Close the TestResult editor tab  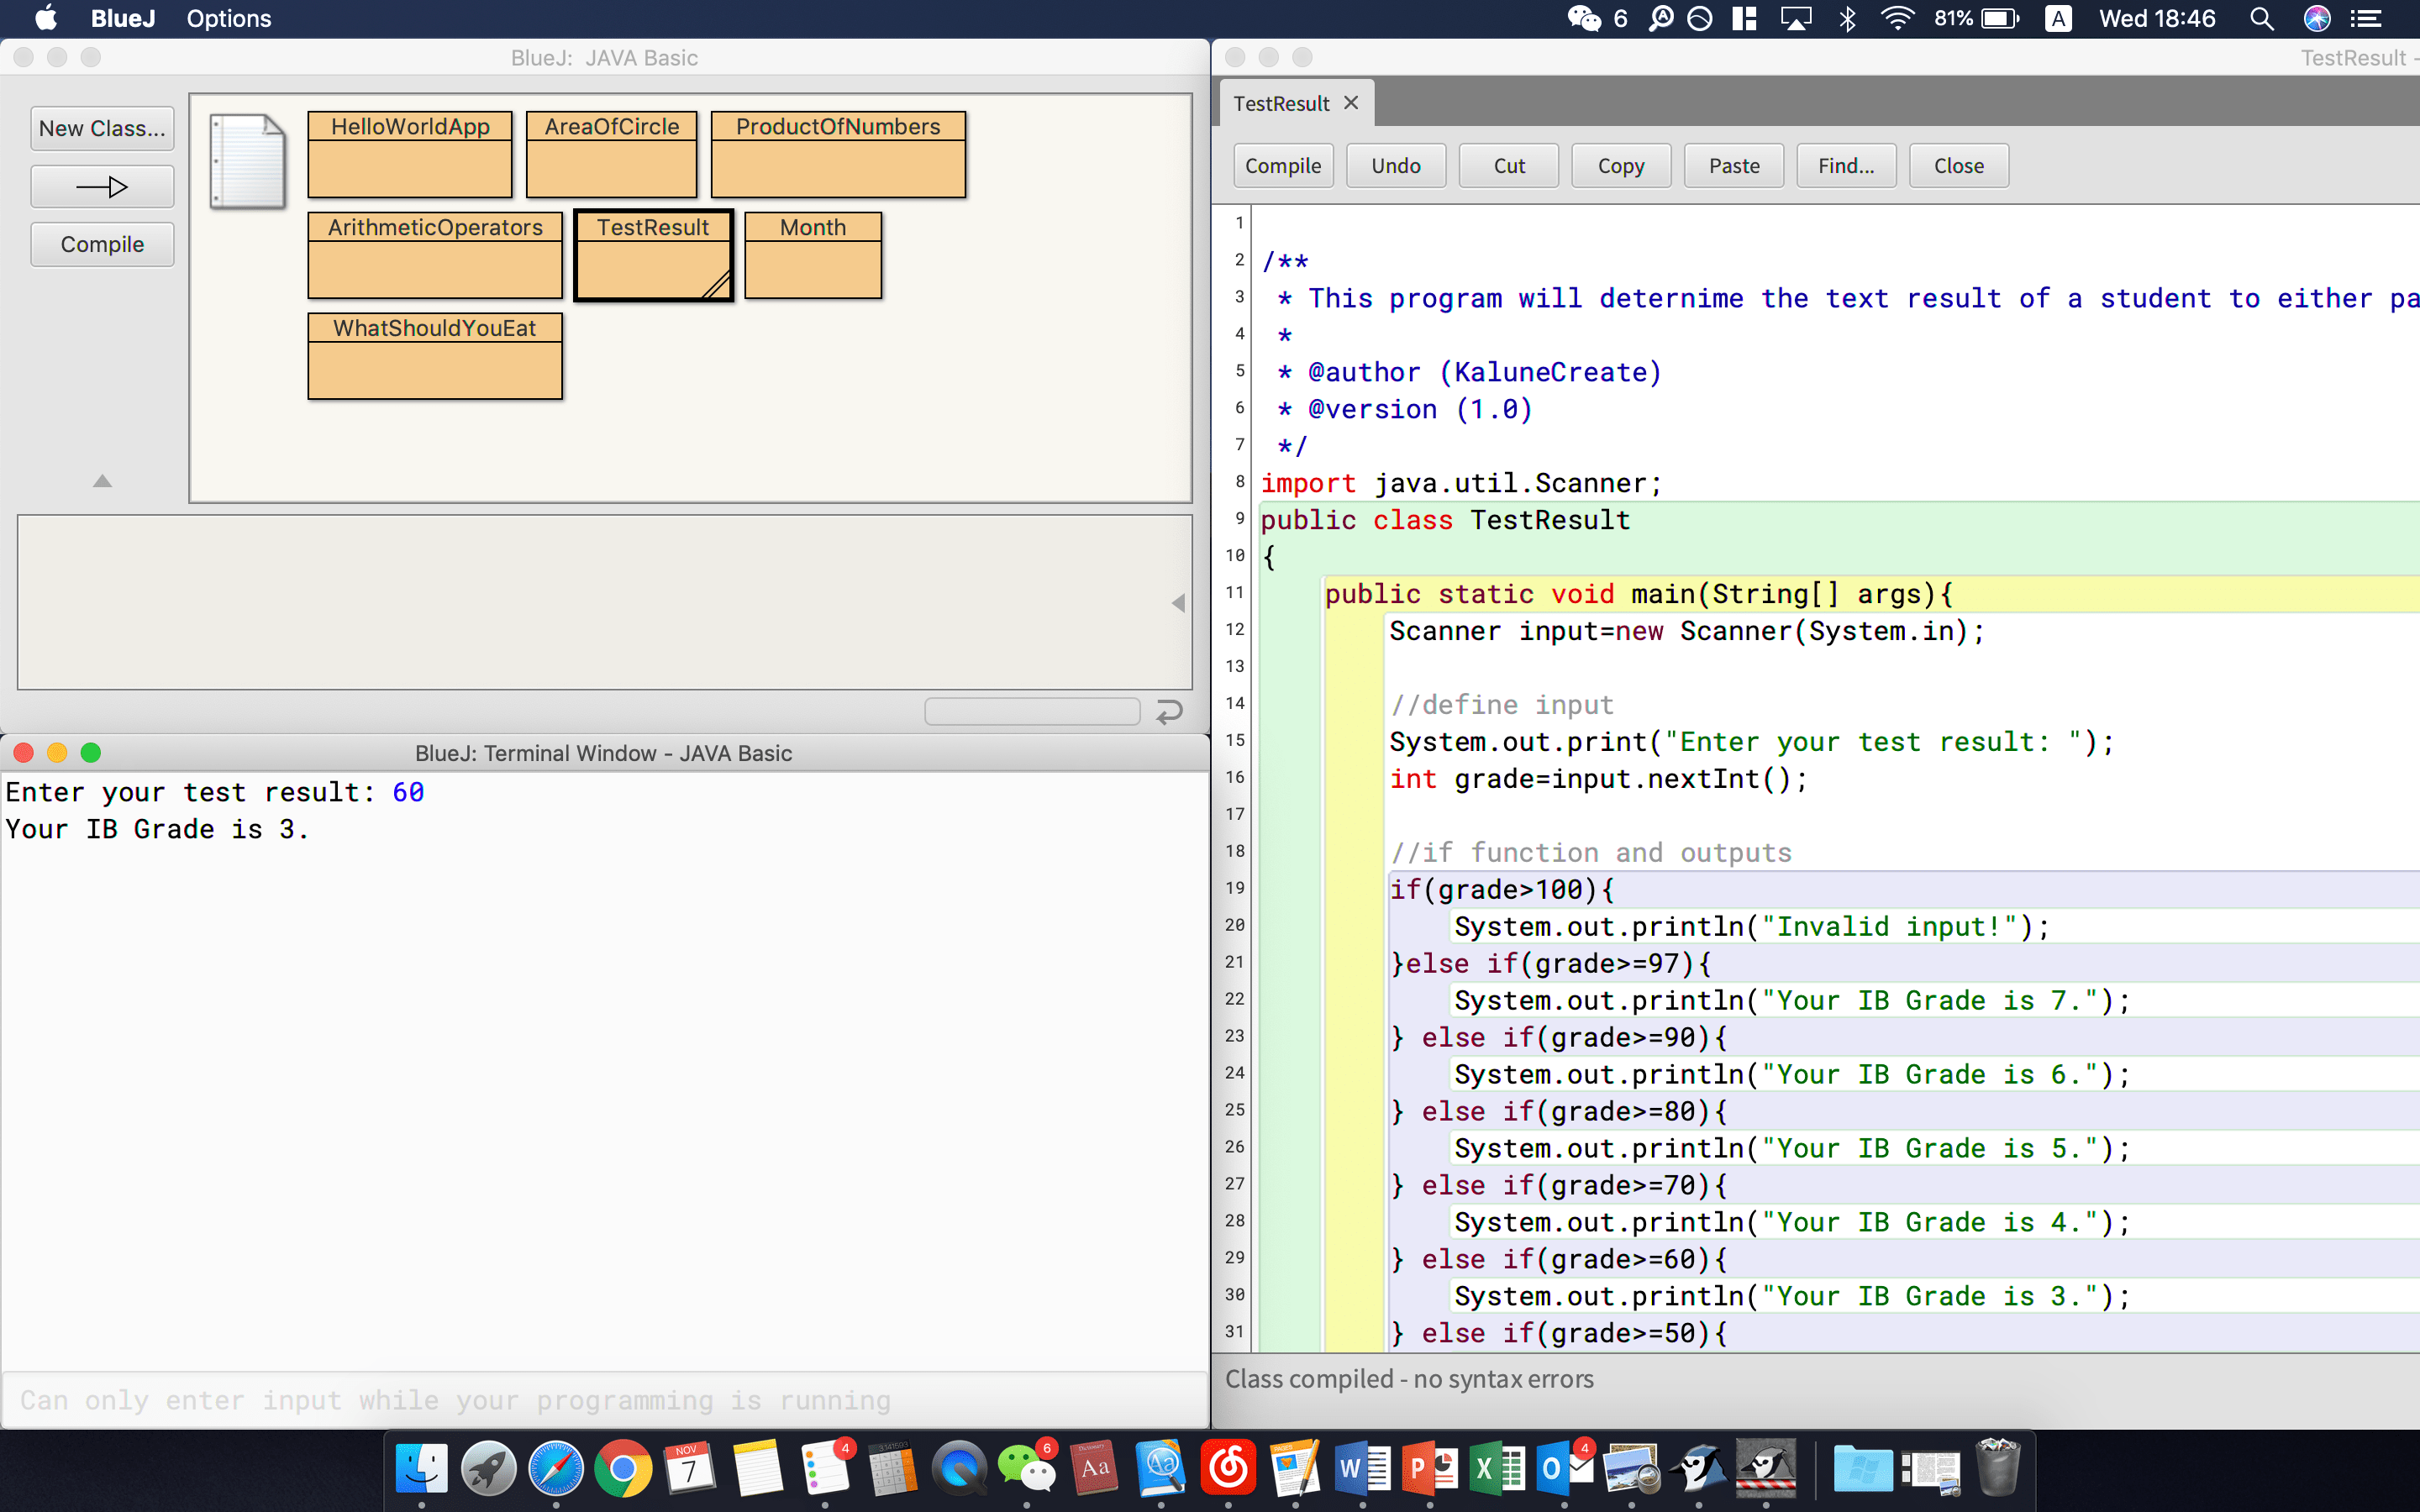point(1351,103)
